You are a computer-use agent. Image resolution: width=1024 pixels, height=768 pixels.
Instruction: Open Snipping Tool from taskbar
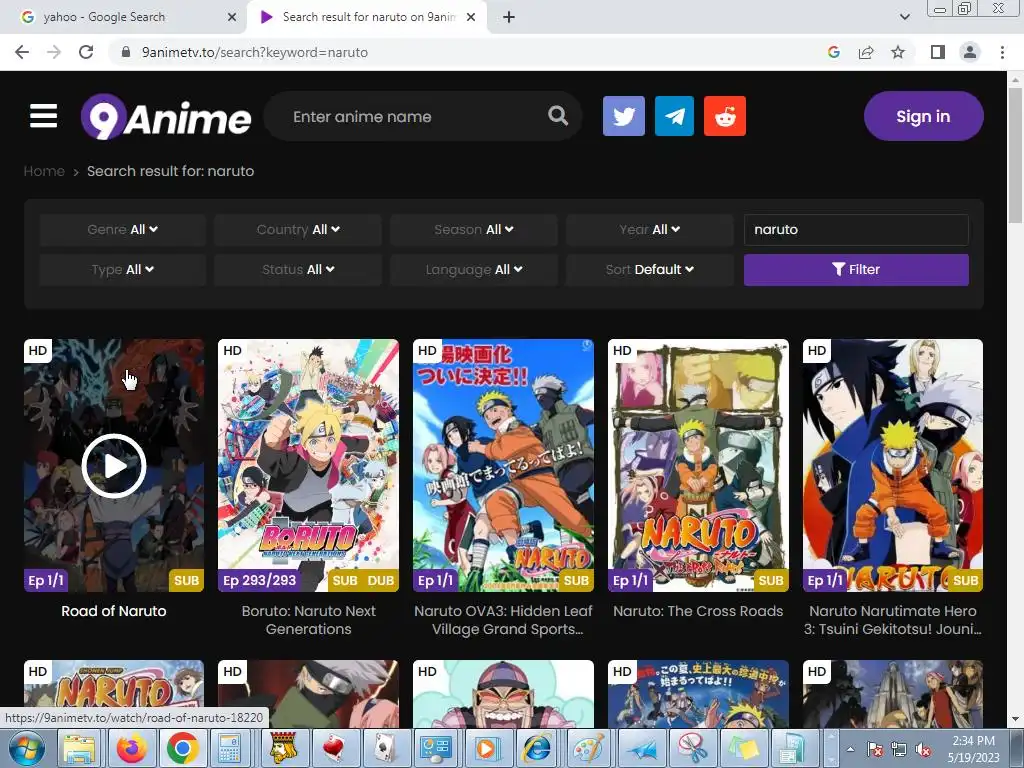click(691, 749)
